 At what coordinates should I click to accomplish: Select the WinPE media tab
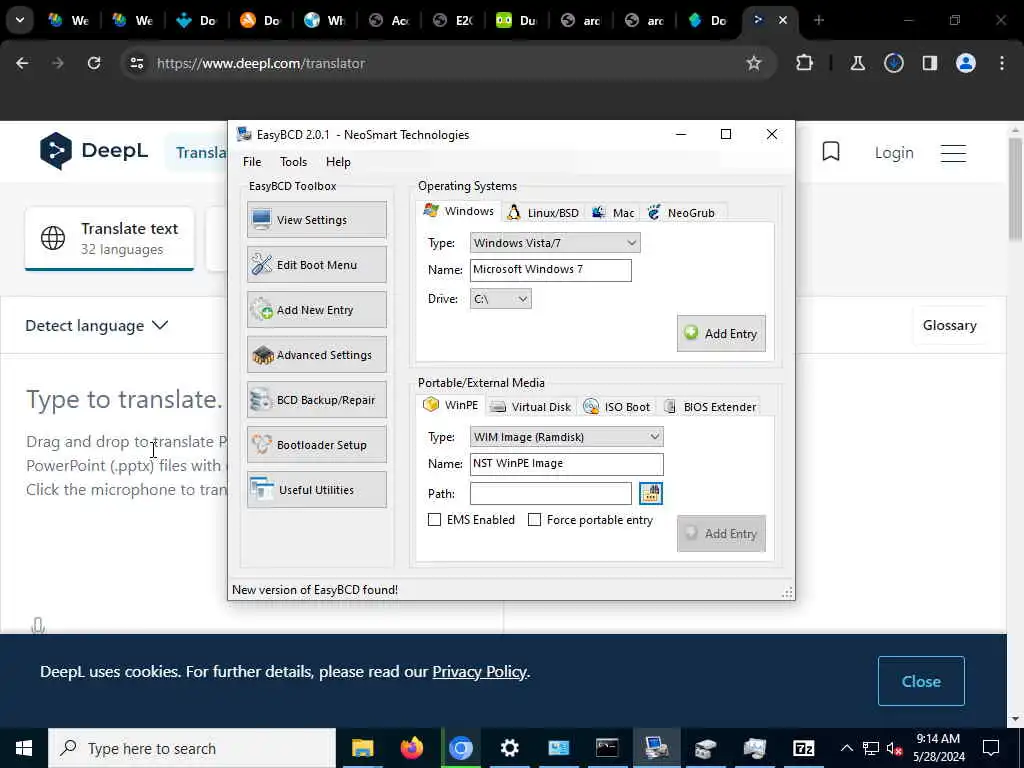click(451, 405)
